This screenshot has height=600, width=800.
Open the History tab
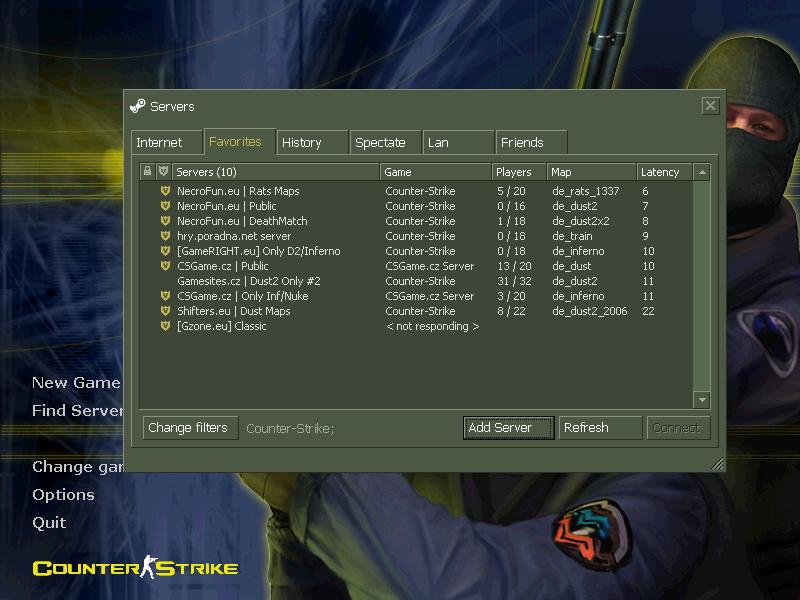coord(311,142)
